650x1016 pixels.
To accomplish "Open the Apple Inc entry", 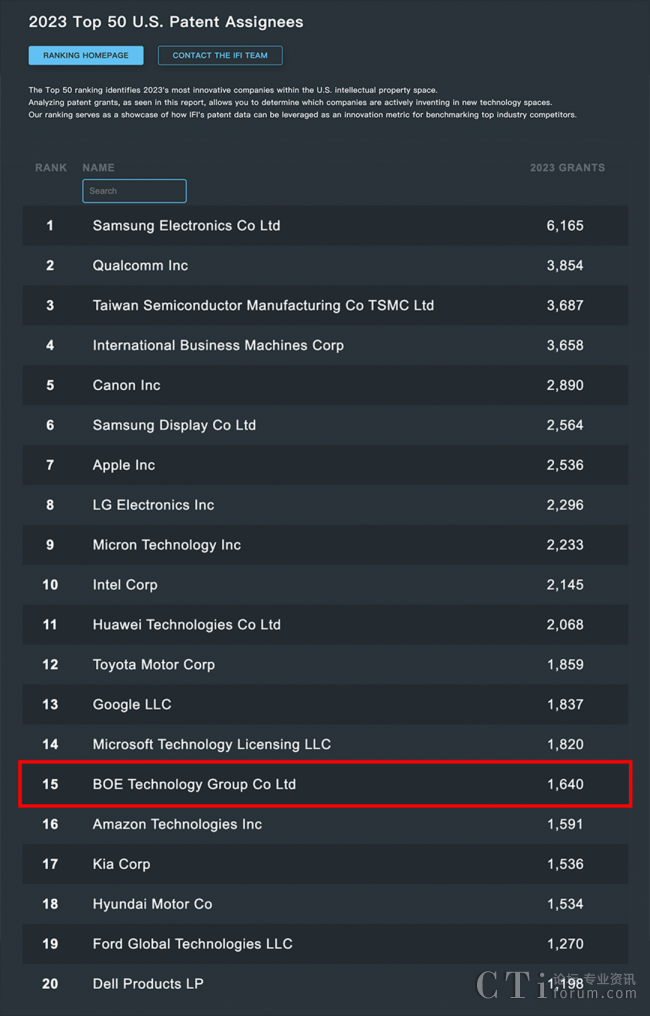I will [124, 466].
